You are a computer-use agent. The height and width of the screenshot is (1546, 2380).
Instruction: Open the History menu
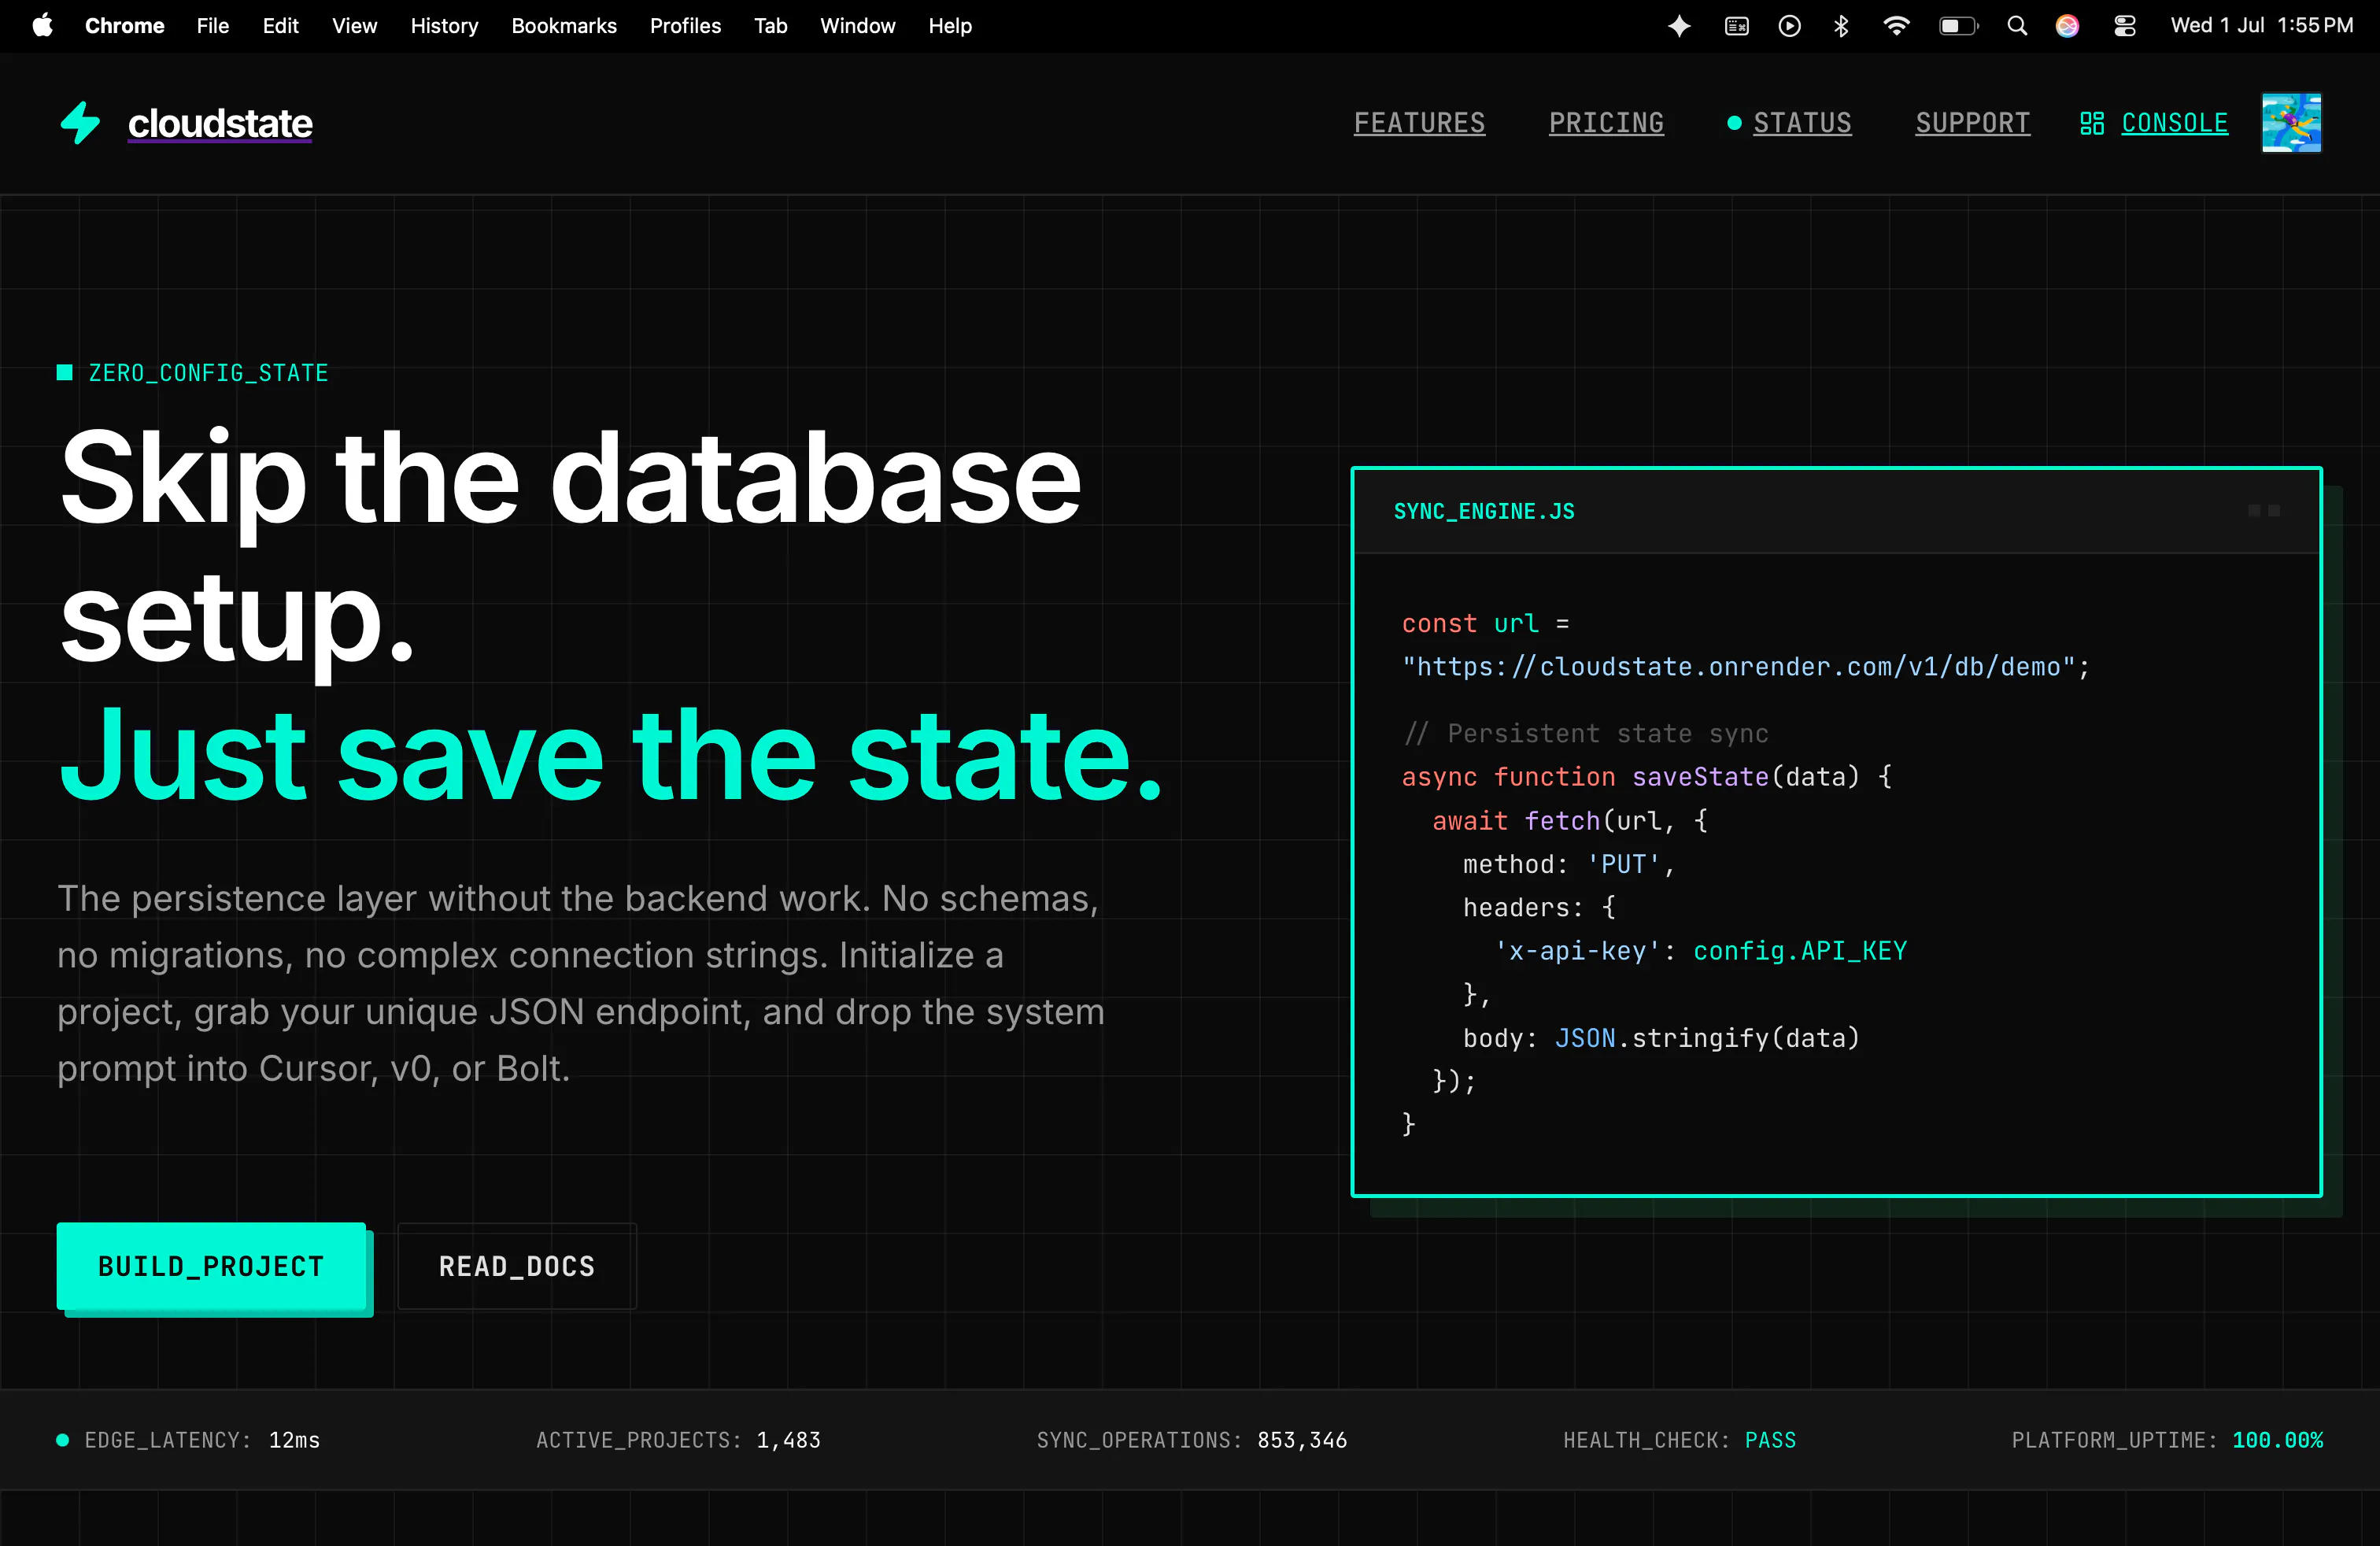(x=444, y=26)
